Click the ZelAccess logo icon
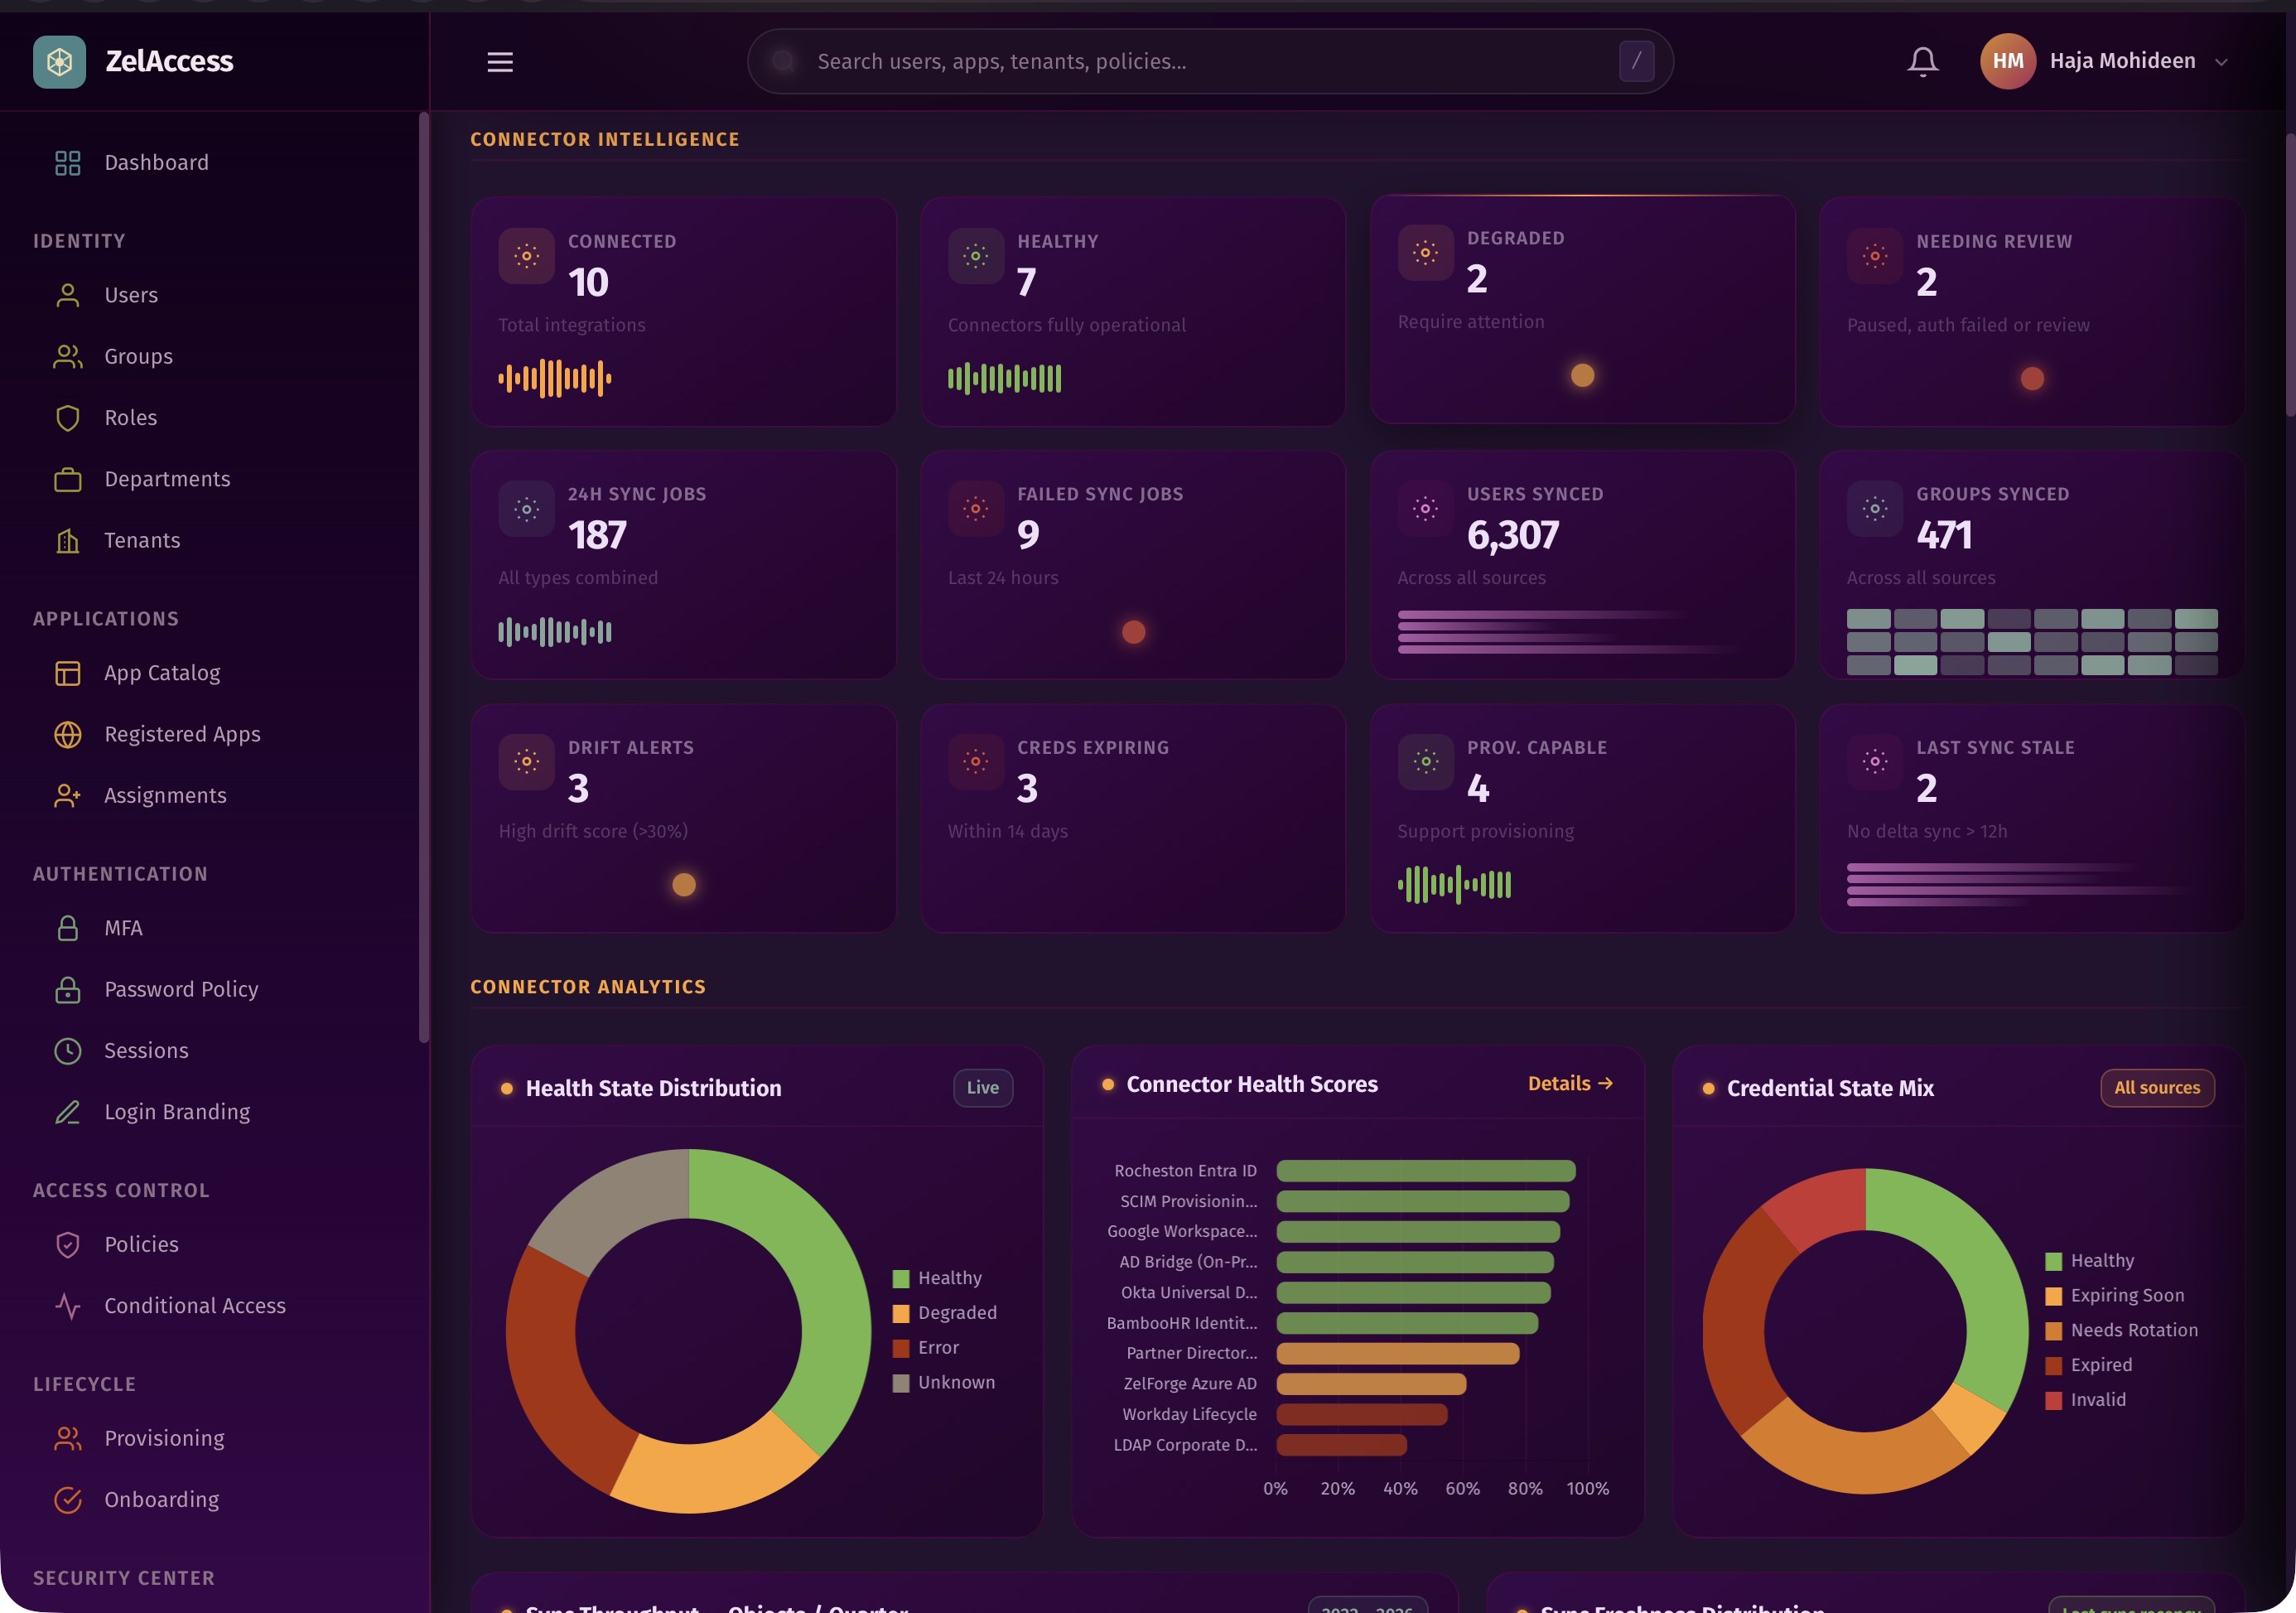2296x1613 pixels. coord(59,62)
